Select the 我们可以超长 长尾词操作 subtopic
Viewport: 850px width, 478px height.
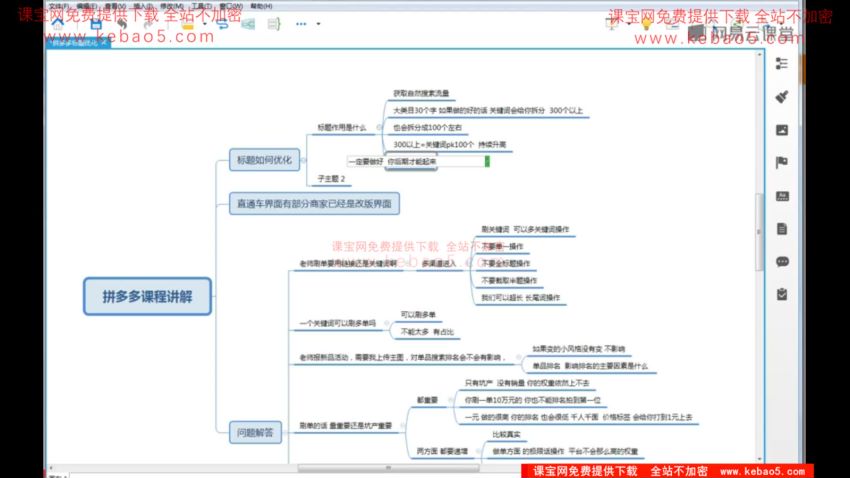tap(521, 298)
